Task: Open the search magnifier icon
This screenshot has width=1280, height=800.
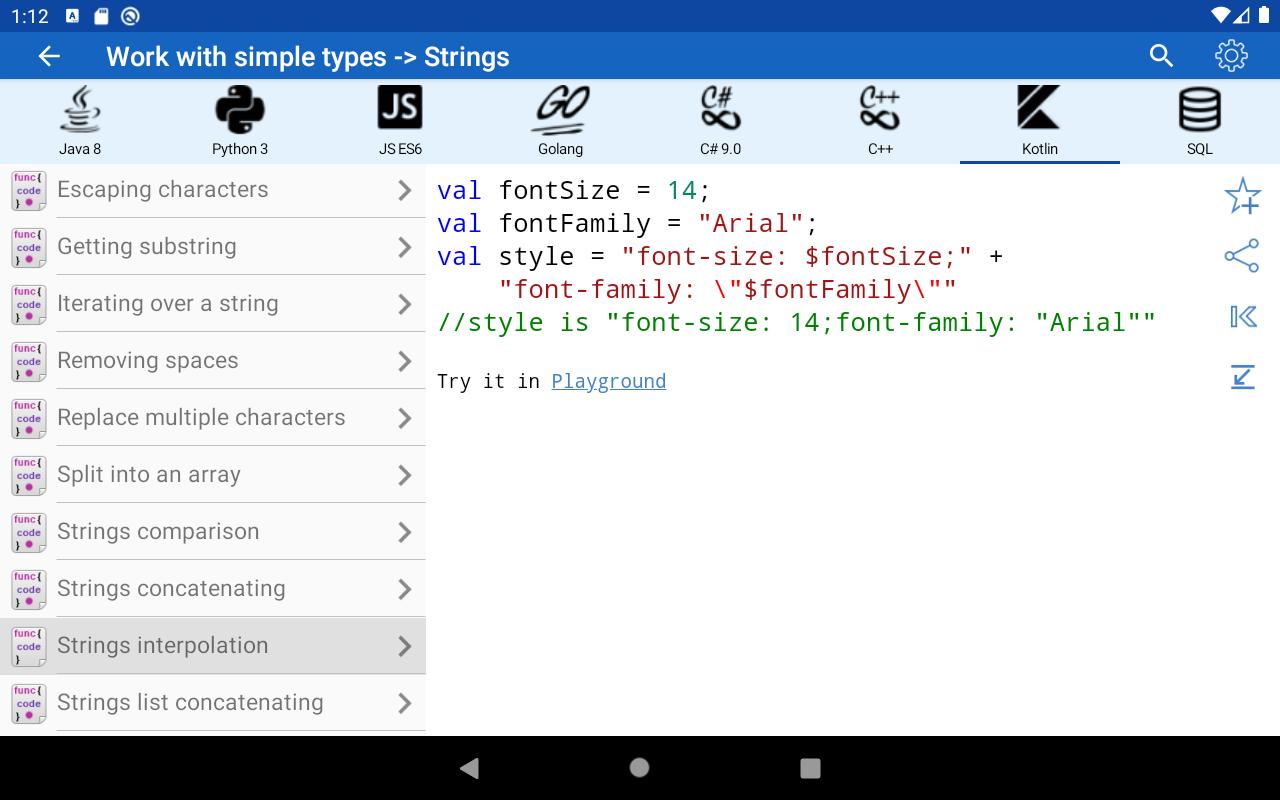Action: [x=1161, y=56]
